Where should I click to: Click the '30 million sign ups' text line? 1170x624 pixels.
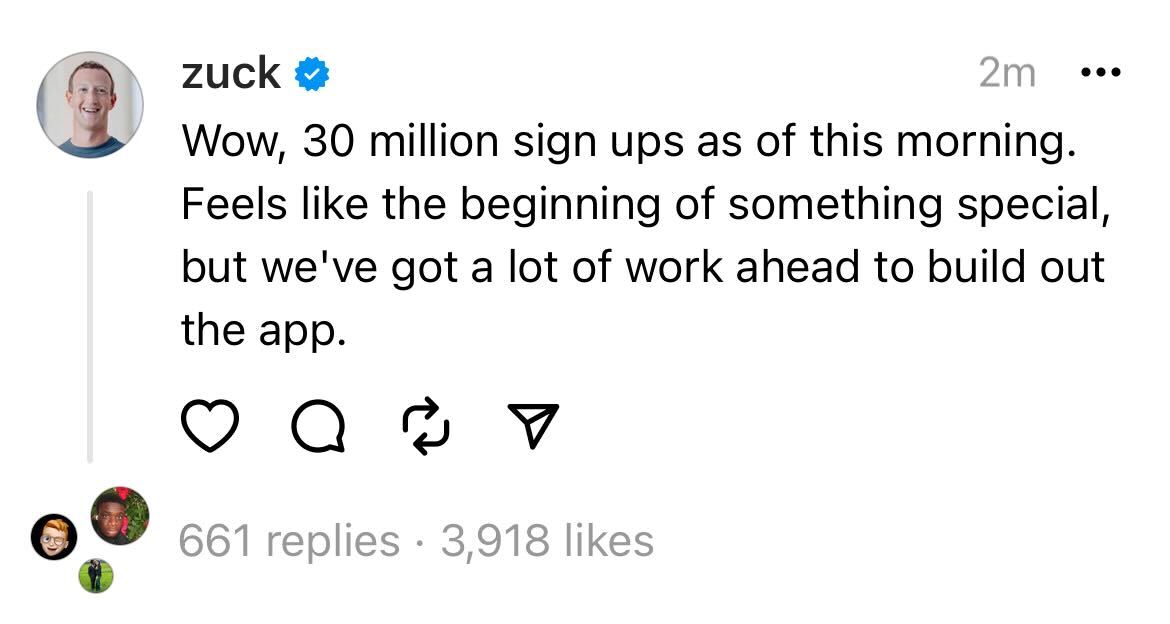(630, 141)
